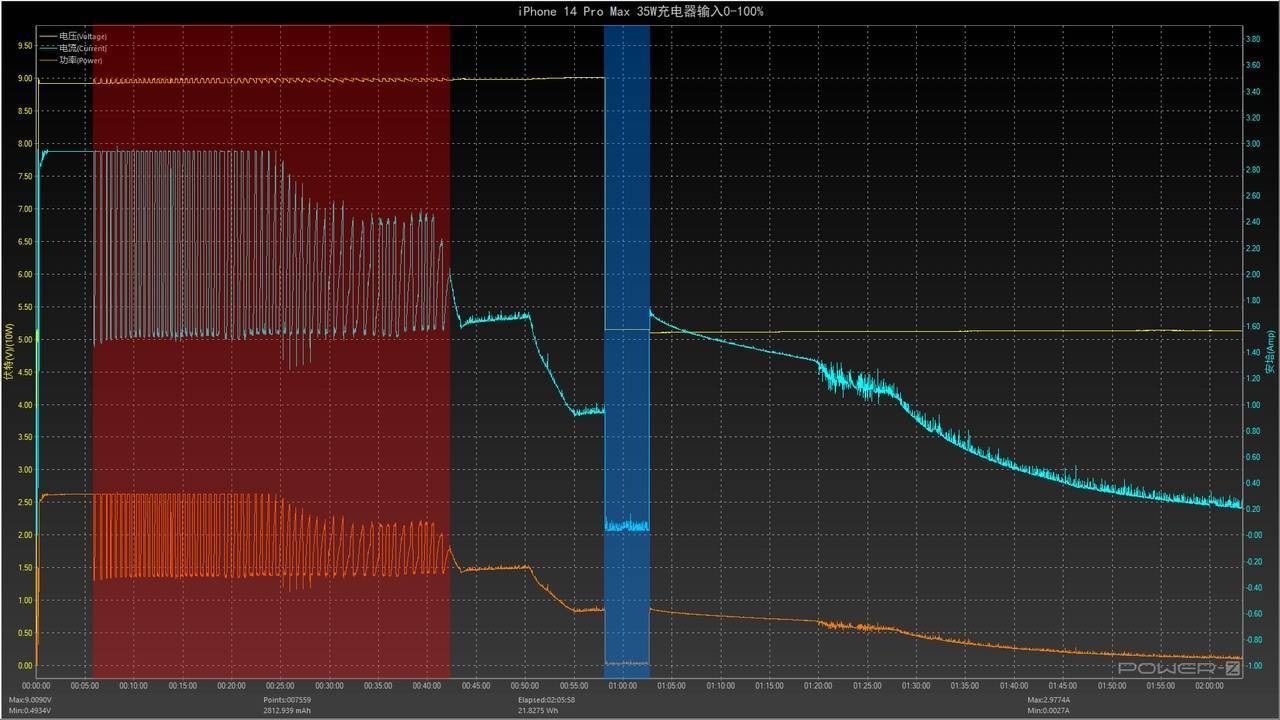Screen dimensions: 1280x720
Task: Click the POWER-Z logo watermark
Action: coord(1180,667)
